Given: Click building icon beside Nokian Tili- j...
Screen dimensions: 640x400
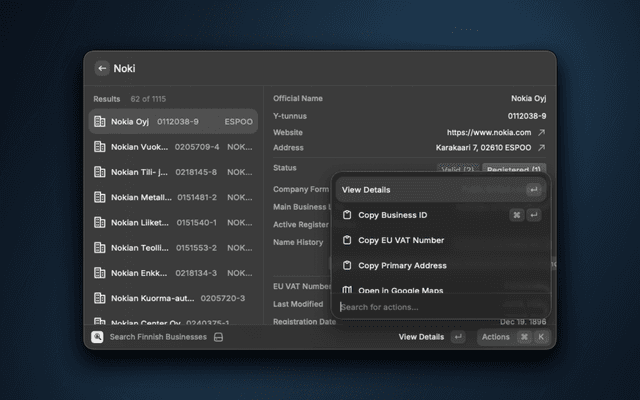Looking at the screenshot, I should tap(100, 172).
